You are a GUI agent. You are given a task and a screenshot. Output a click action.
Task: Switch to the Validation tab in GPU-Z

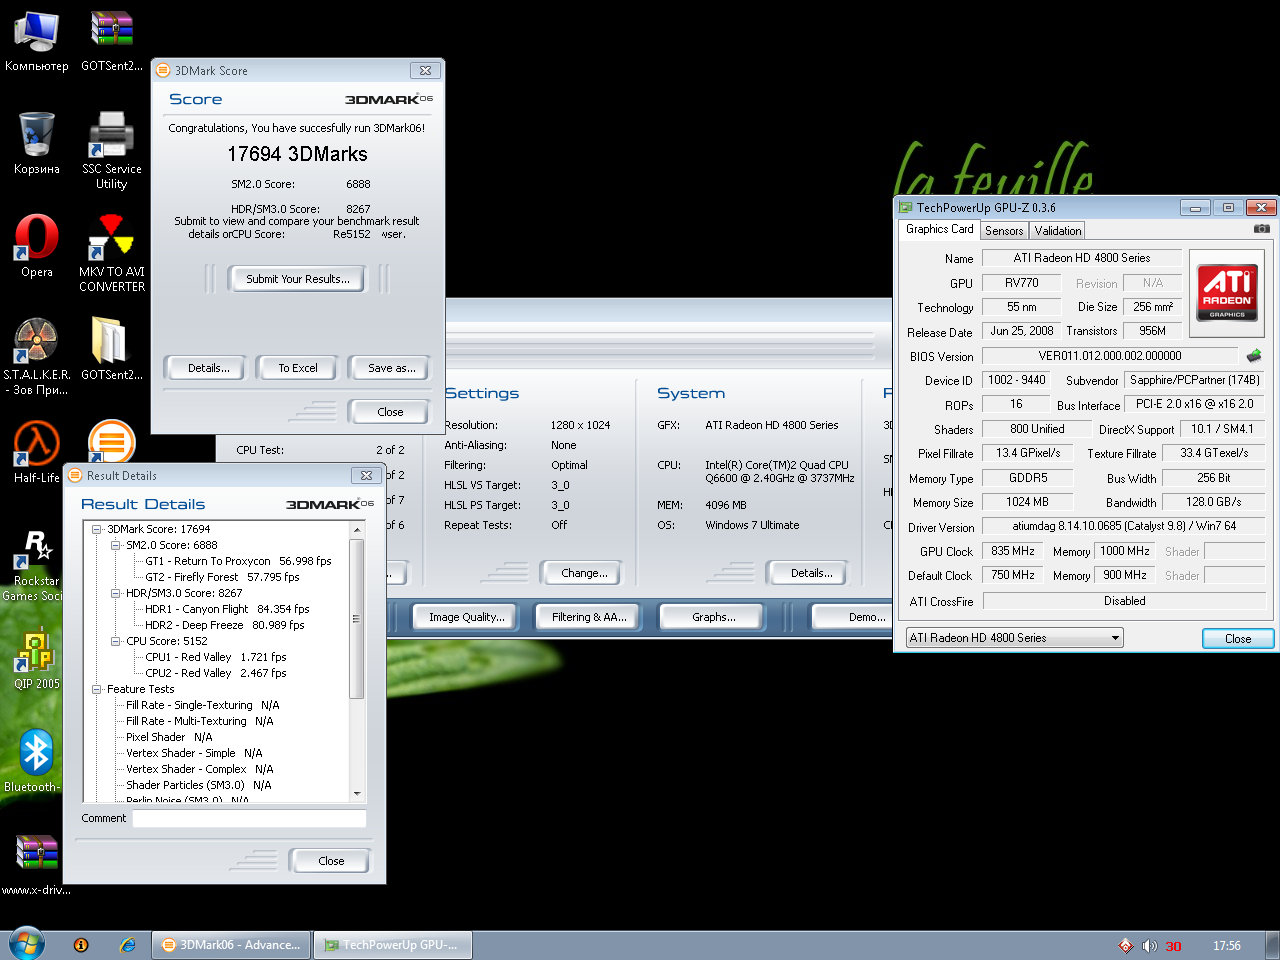1057,230
